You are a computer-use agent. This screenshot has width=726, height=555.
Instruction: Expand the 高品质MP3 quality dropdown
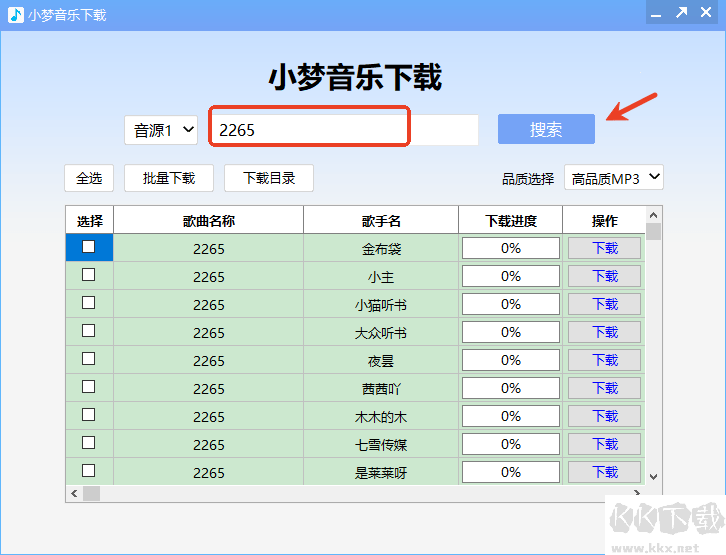pyautogui.click(x=613, y=177)
